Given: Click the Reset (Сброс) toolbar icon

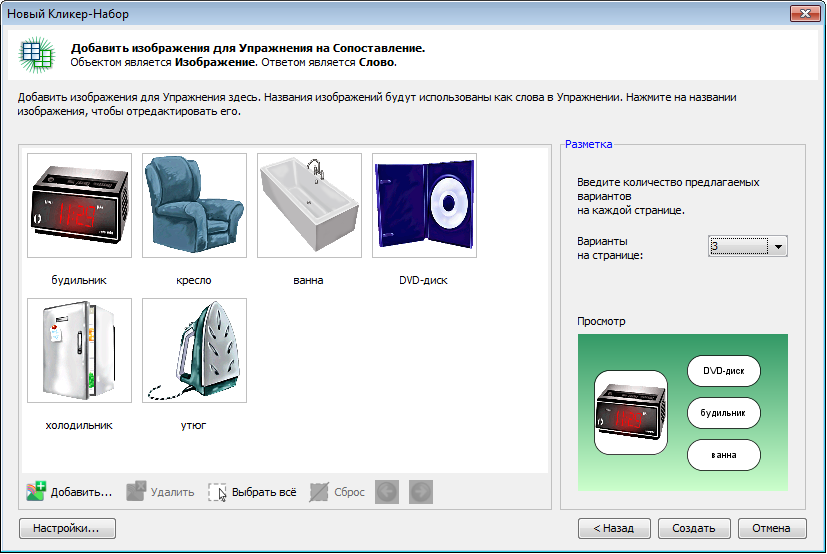Looking at the screenshot, I should tap(319, 491).
